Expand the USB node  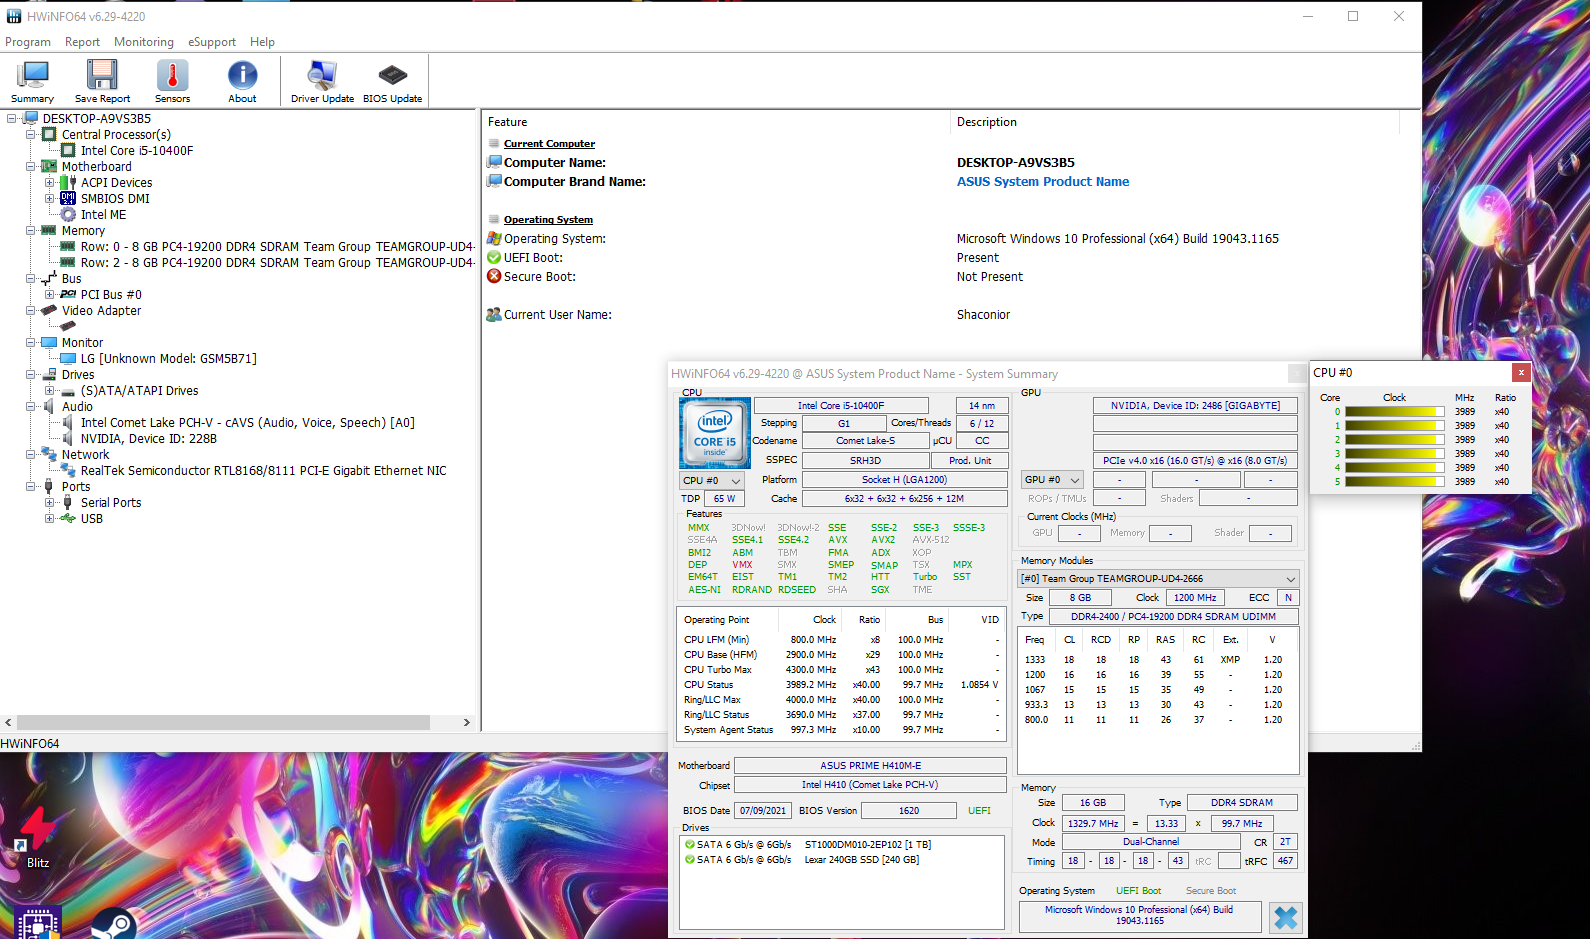49,519
